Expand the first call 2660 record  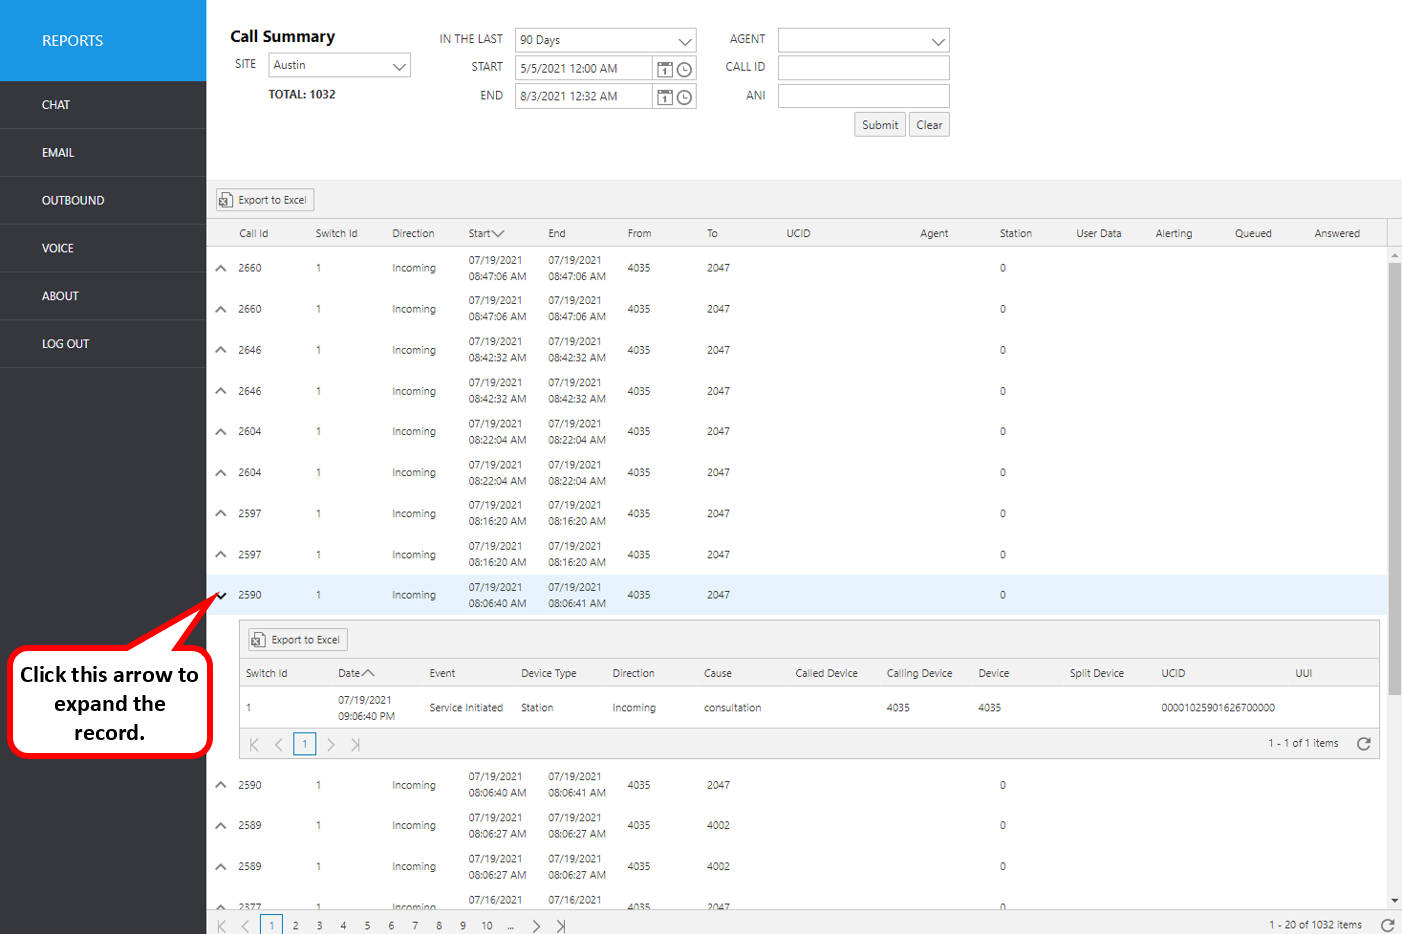pos(221,268)
